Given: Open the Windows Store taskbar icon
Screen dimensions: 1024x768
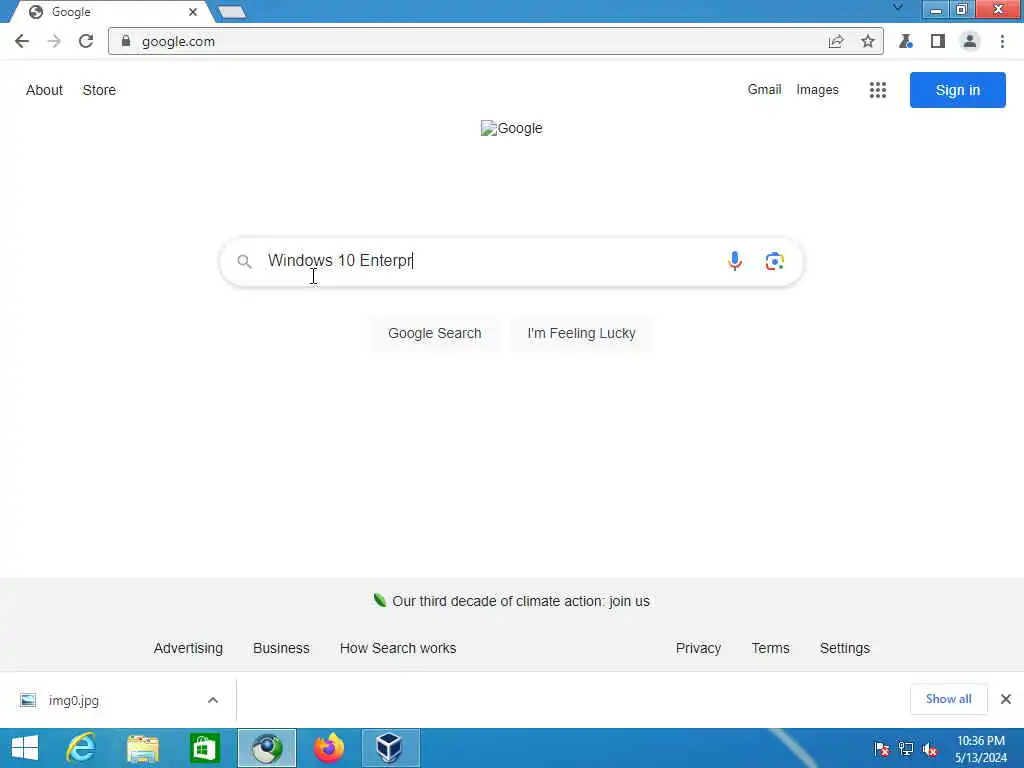Looking at the screenshot, I should pos(204,748).
